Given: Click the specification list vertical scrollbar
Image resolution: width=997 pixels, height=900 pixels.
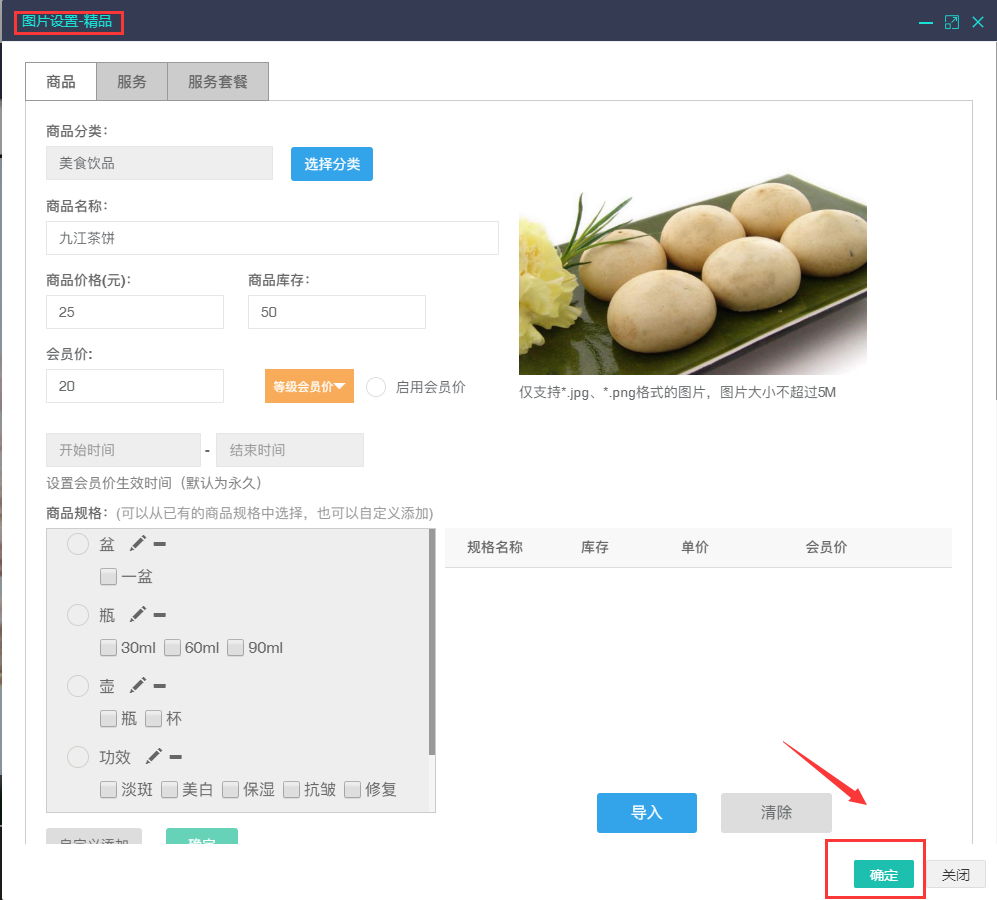Looking at the screenshot, I should click(x=432, y=642).
